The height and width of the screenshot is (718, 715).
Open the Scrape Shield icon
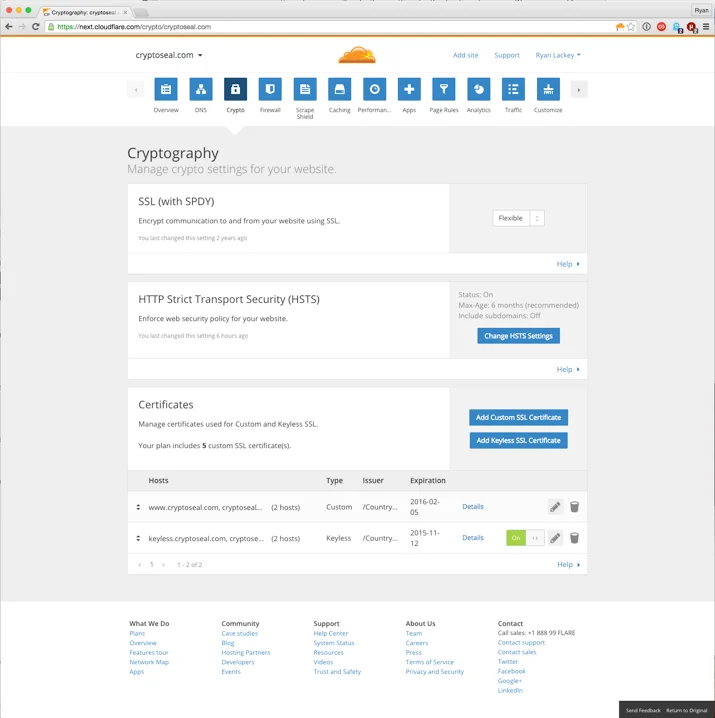(x=305, y=89)
